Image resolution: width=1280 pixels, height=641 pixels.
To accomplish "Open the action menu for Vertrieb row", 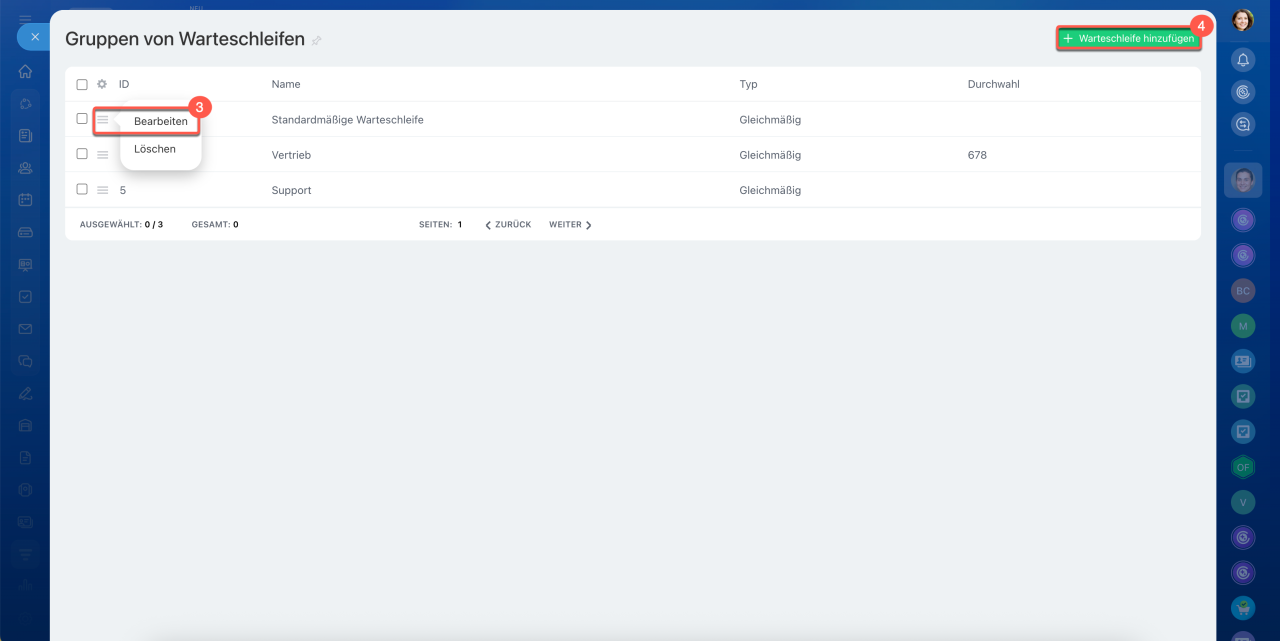I will coord(102,155).
